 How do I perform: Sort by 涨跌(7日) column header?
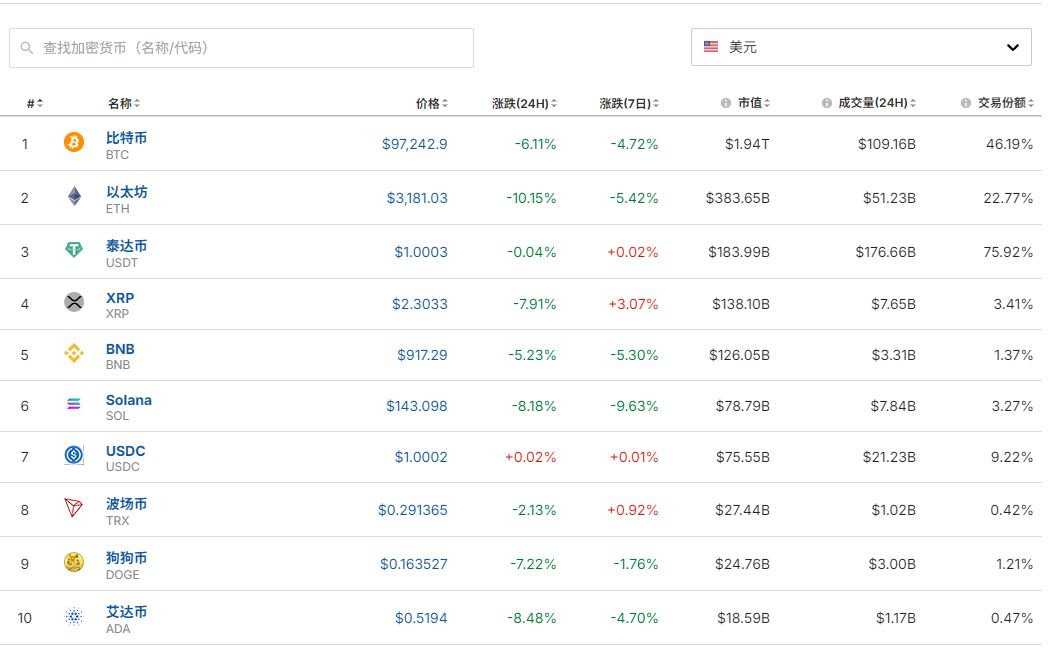coord(626,104)
